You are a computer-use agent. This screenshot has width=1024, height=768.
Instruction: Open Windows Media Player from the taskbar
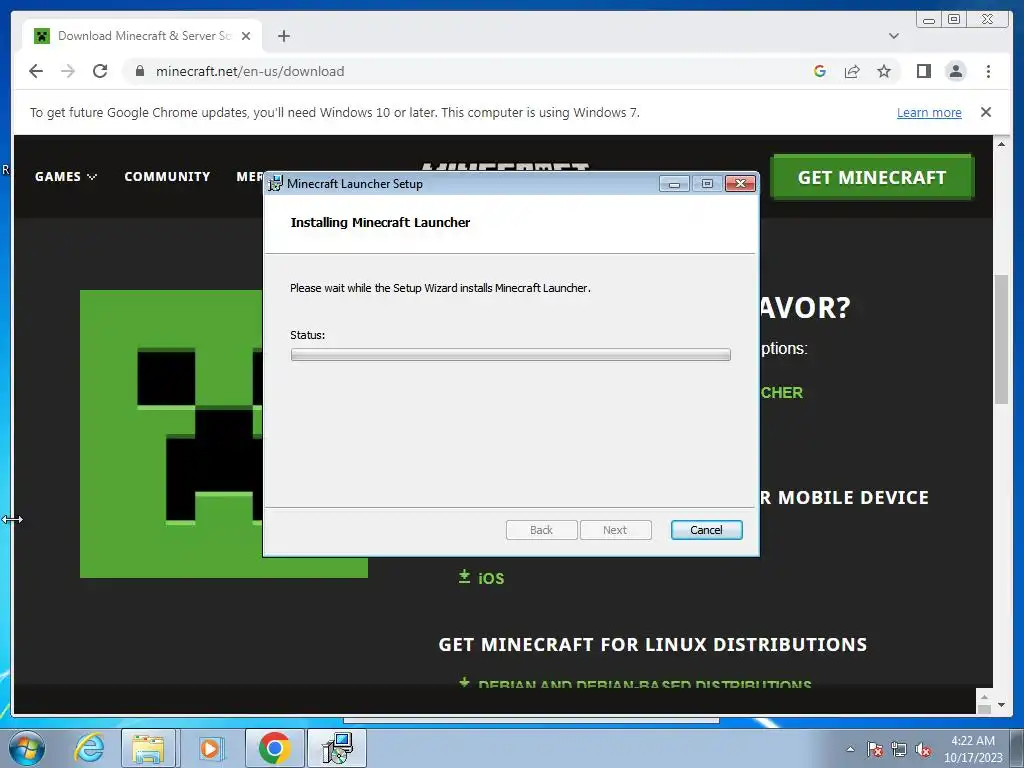pos(209,748)
